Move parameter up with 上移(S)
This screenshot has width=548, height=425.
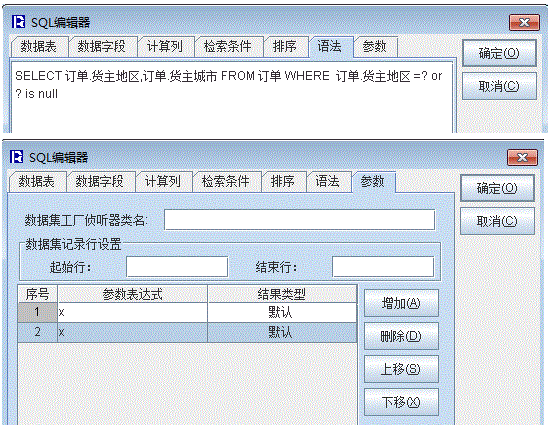click(401, 369)
